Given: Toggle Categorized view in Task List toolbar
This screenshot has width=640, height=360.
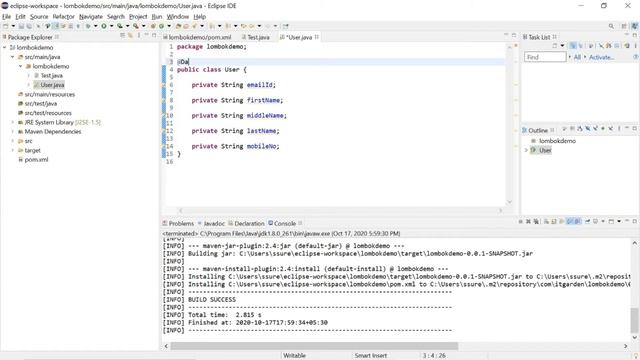Looking at the screenshot, I should [573, 46].
